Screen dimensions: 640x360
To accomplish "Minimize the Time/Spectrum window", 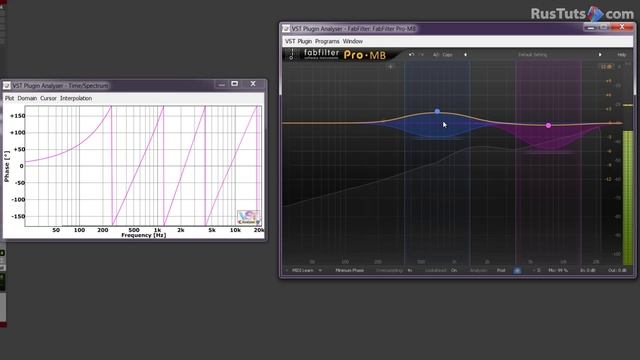I will (222, 84).
